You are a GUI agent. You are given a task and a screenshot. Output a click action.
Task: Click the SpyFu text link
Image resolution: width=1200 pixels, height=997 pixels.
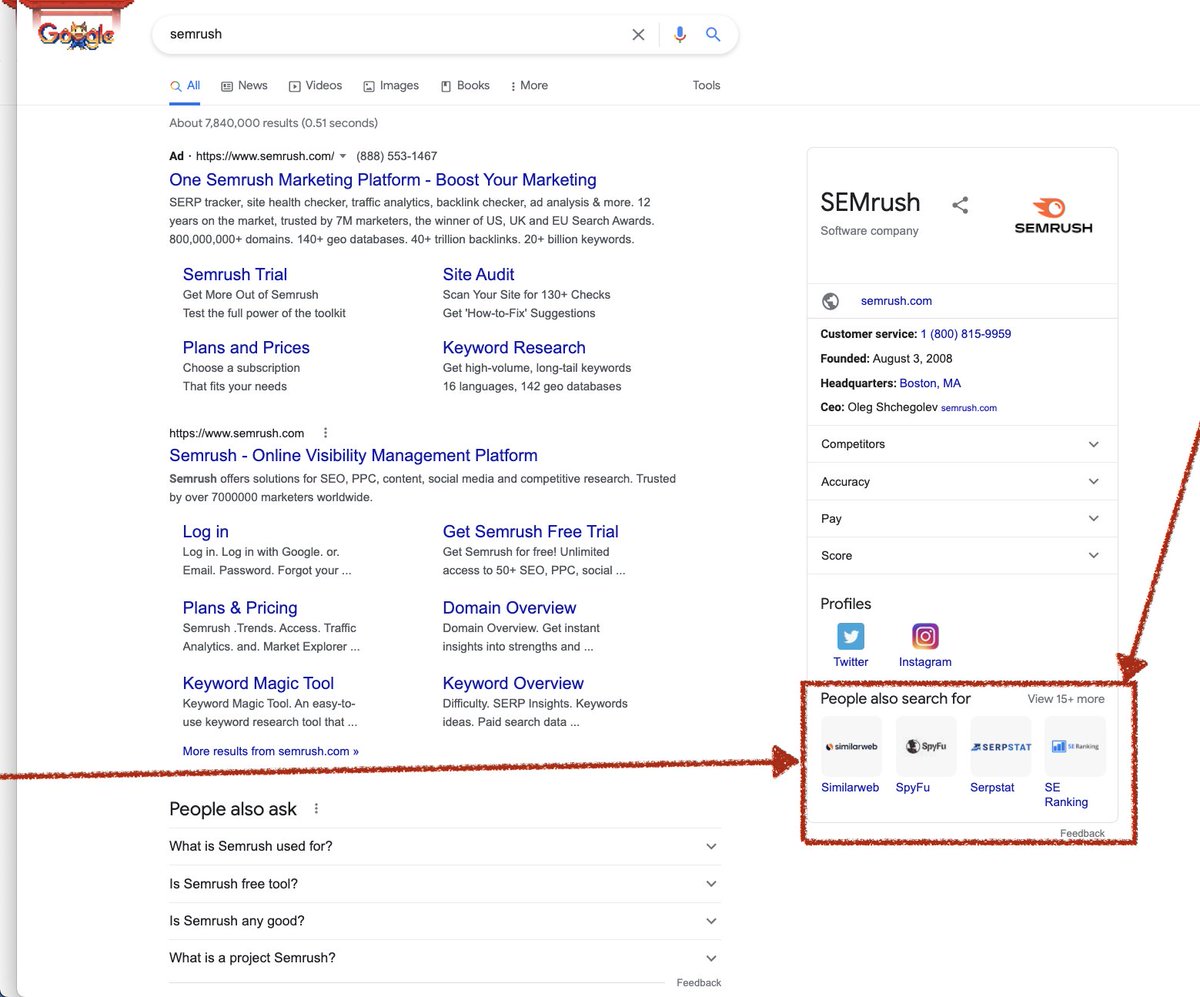[913, 788]
